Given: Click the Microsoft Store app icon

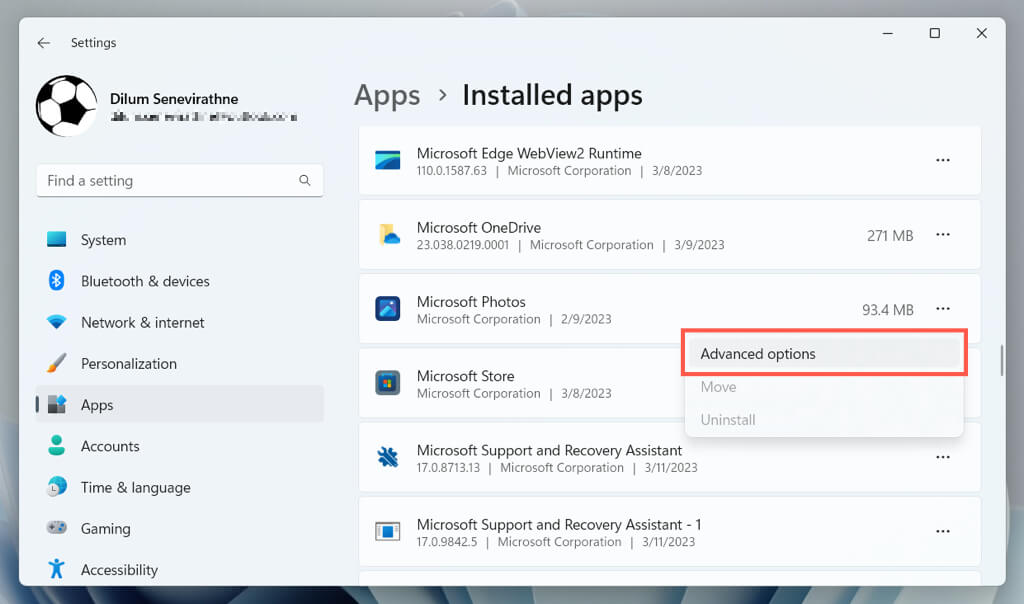Looking at the screenshot, I should [388, 383].
